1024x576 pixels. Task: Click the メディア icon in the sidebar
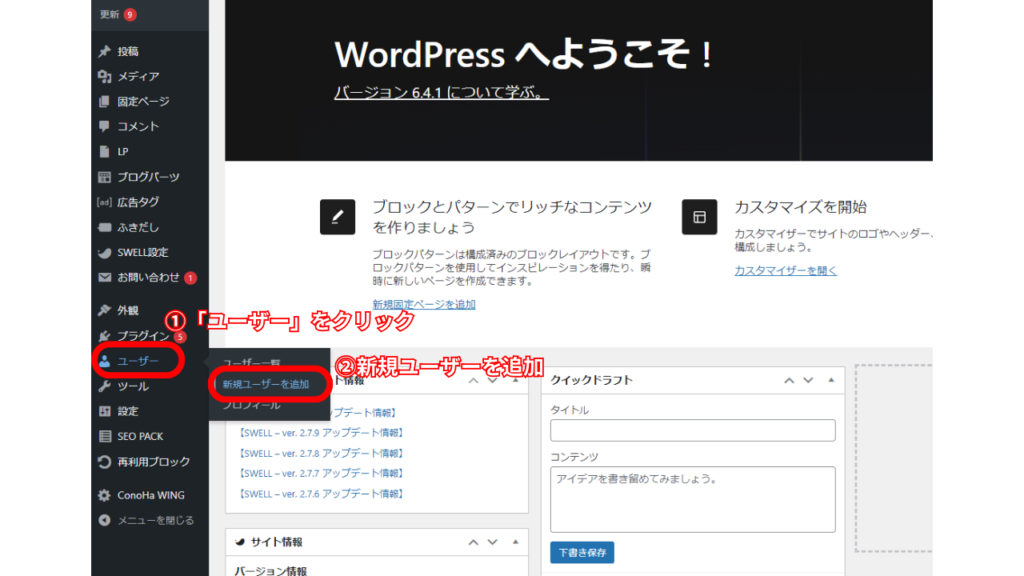(104, 76)
